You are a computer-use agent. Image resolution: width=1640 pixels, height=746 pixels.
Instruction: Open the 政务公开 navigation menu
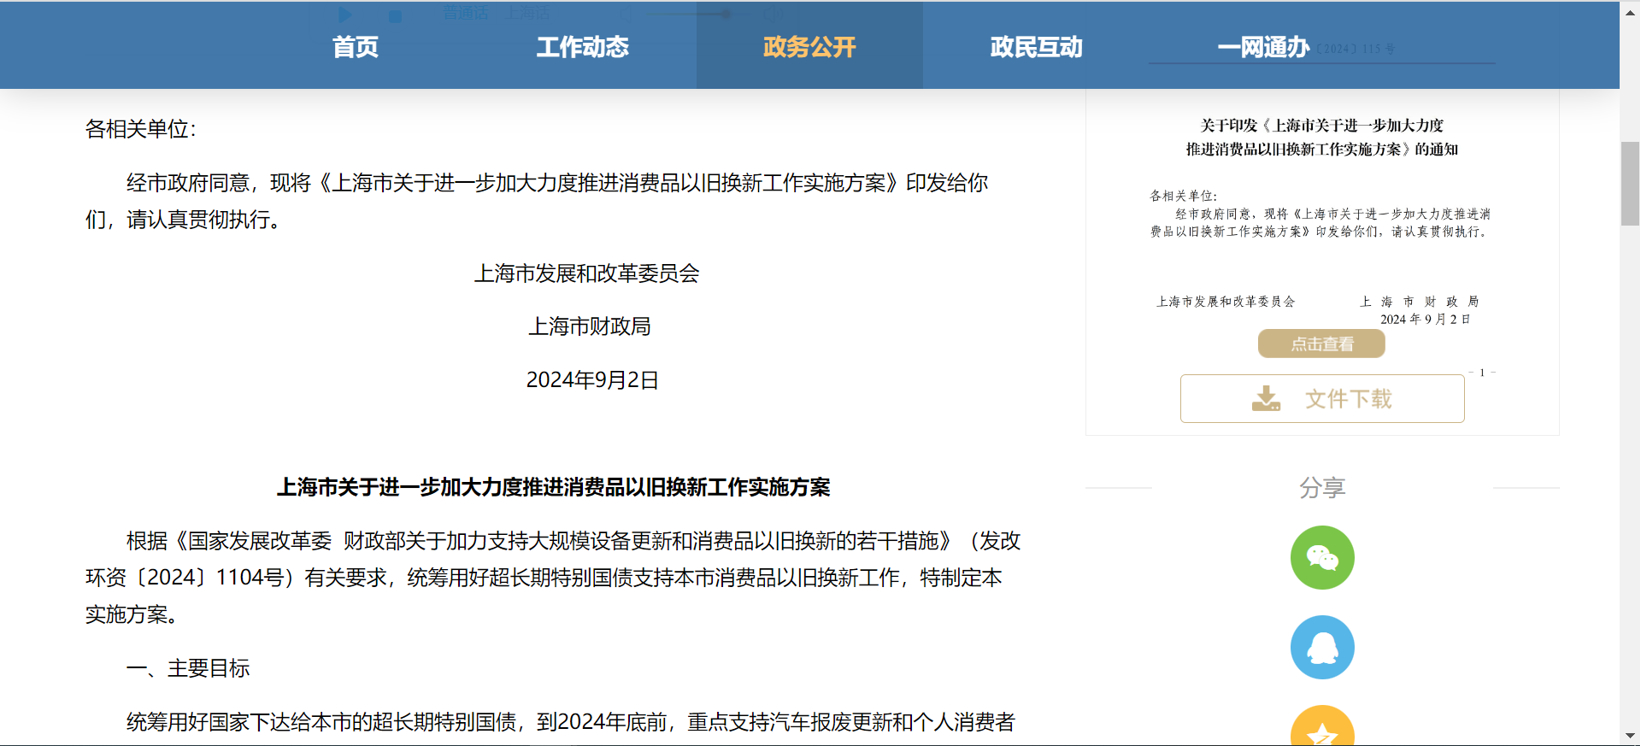tap(809, 47)
